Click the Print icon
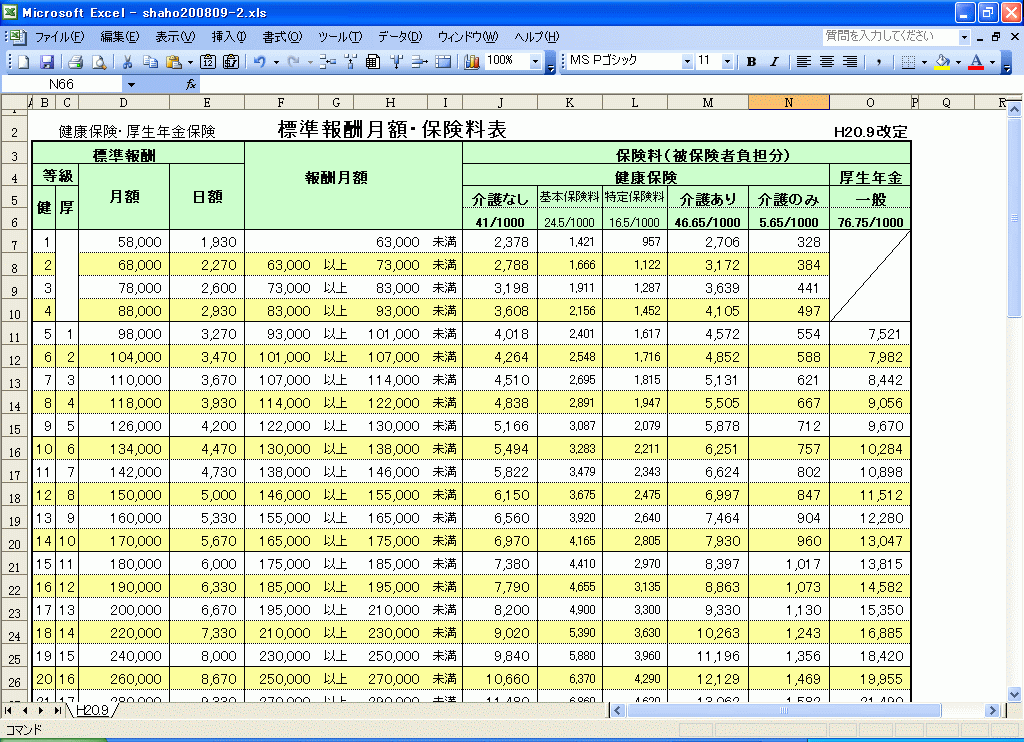The image size is (1024, 742). pos(76,62)
